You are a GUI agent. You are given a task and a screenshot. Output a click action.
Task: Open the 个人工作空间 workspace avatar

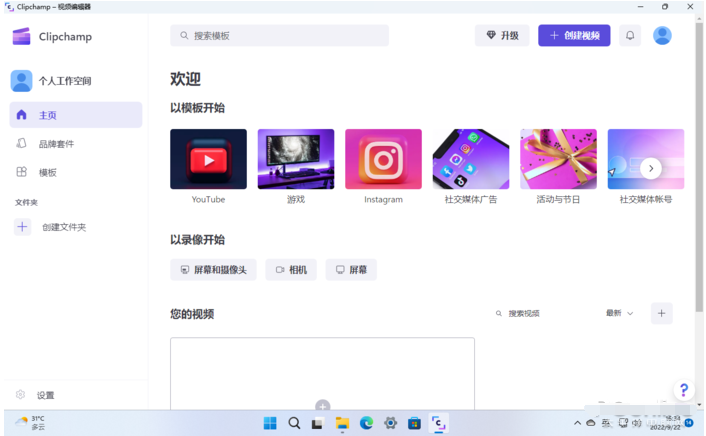tap(21, 81)
